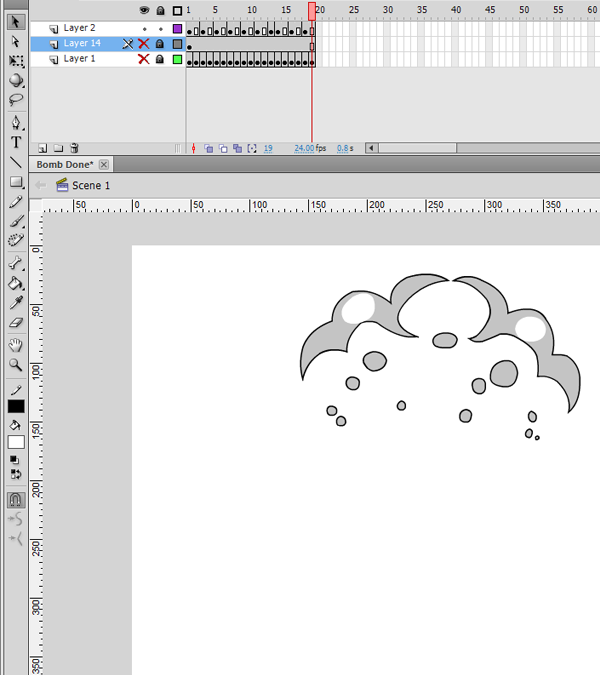Unlock Layer 14 padlock
Screen dimensions: 600x675
click(160, 44)
